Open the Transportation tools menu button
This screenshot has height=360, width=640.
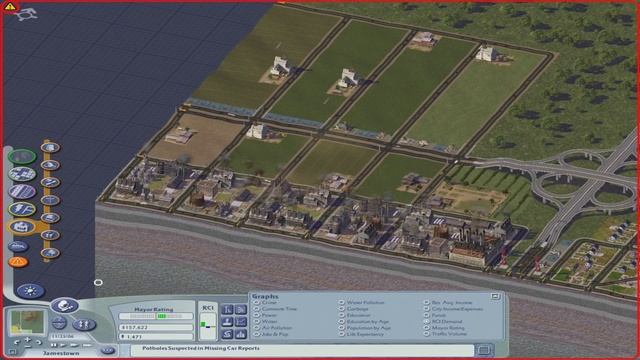point(22,191)
